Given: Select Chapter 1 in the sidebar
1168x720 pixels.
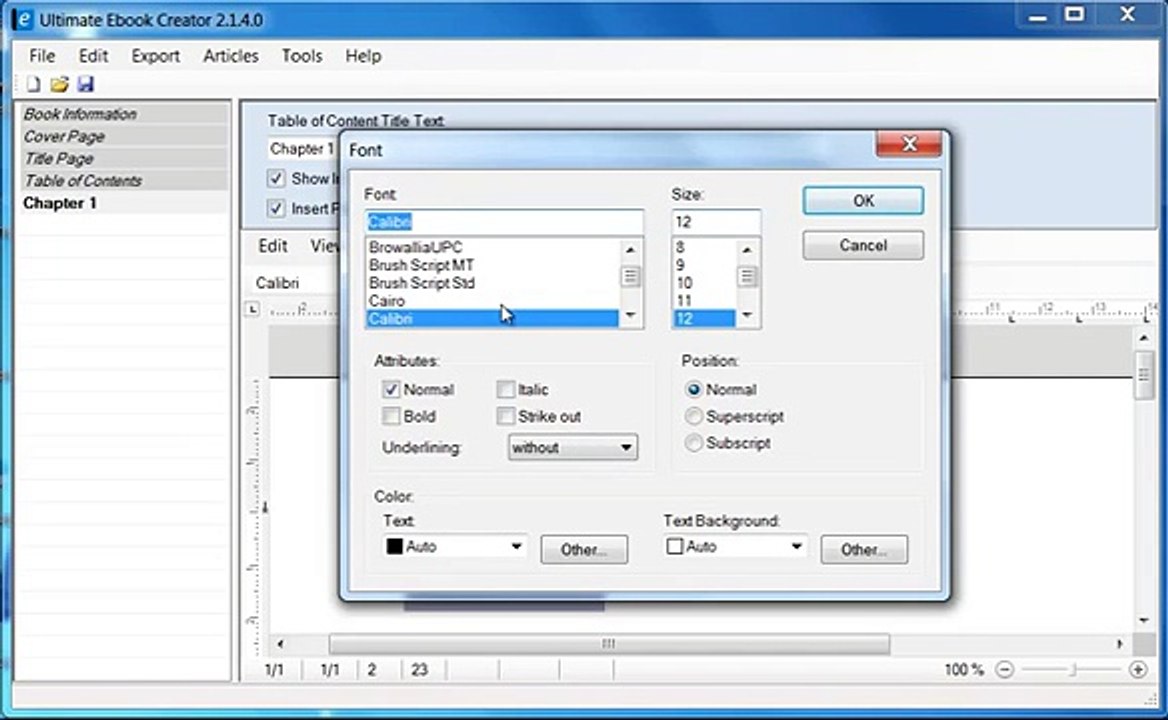Looking at the screenshot, I should (123, 203).
